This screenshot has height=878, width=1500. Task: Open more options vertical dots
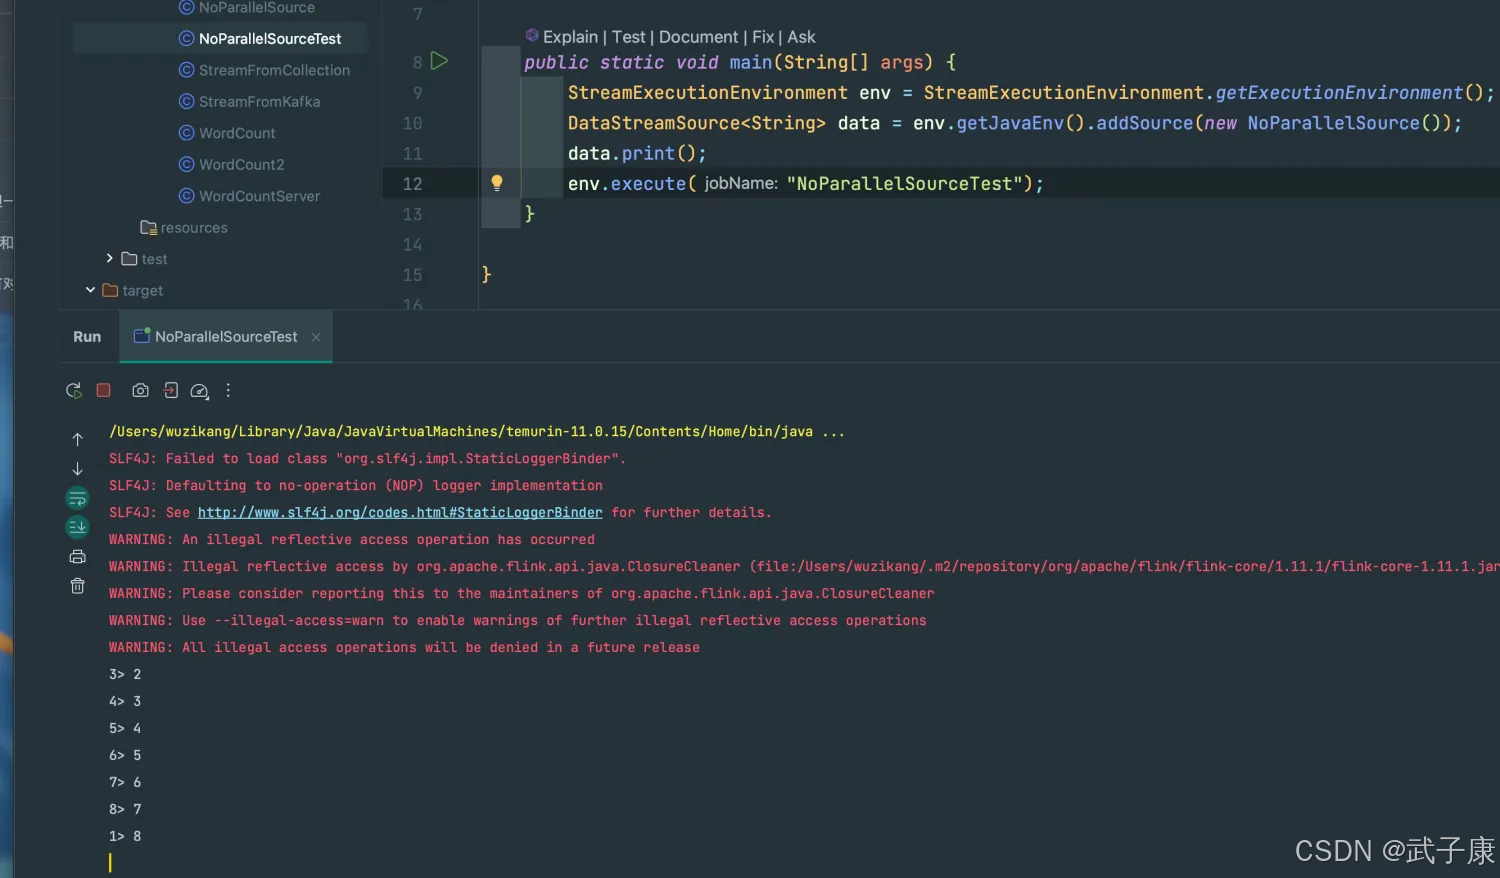228,390
